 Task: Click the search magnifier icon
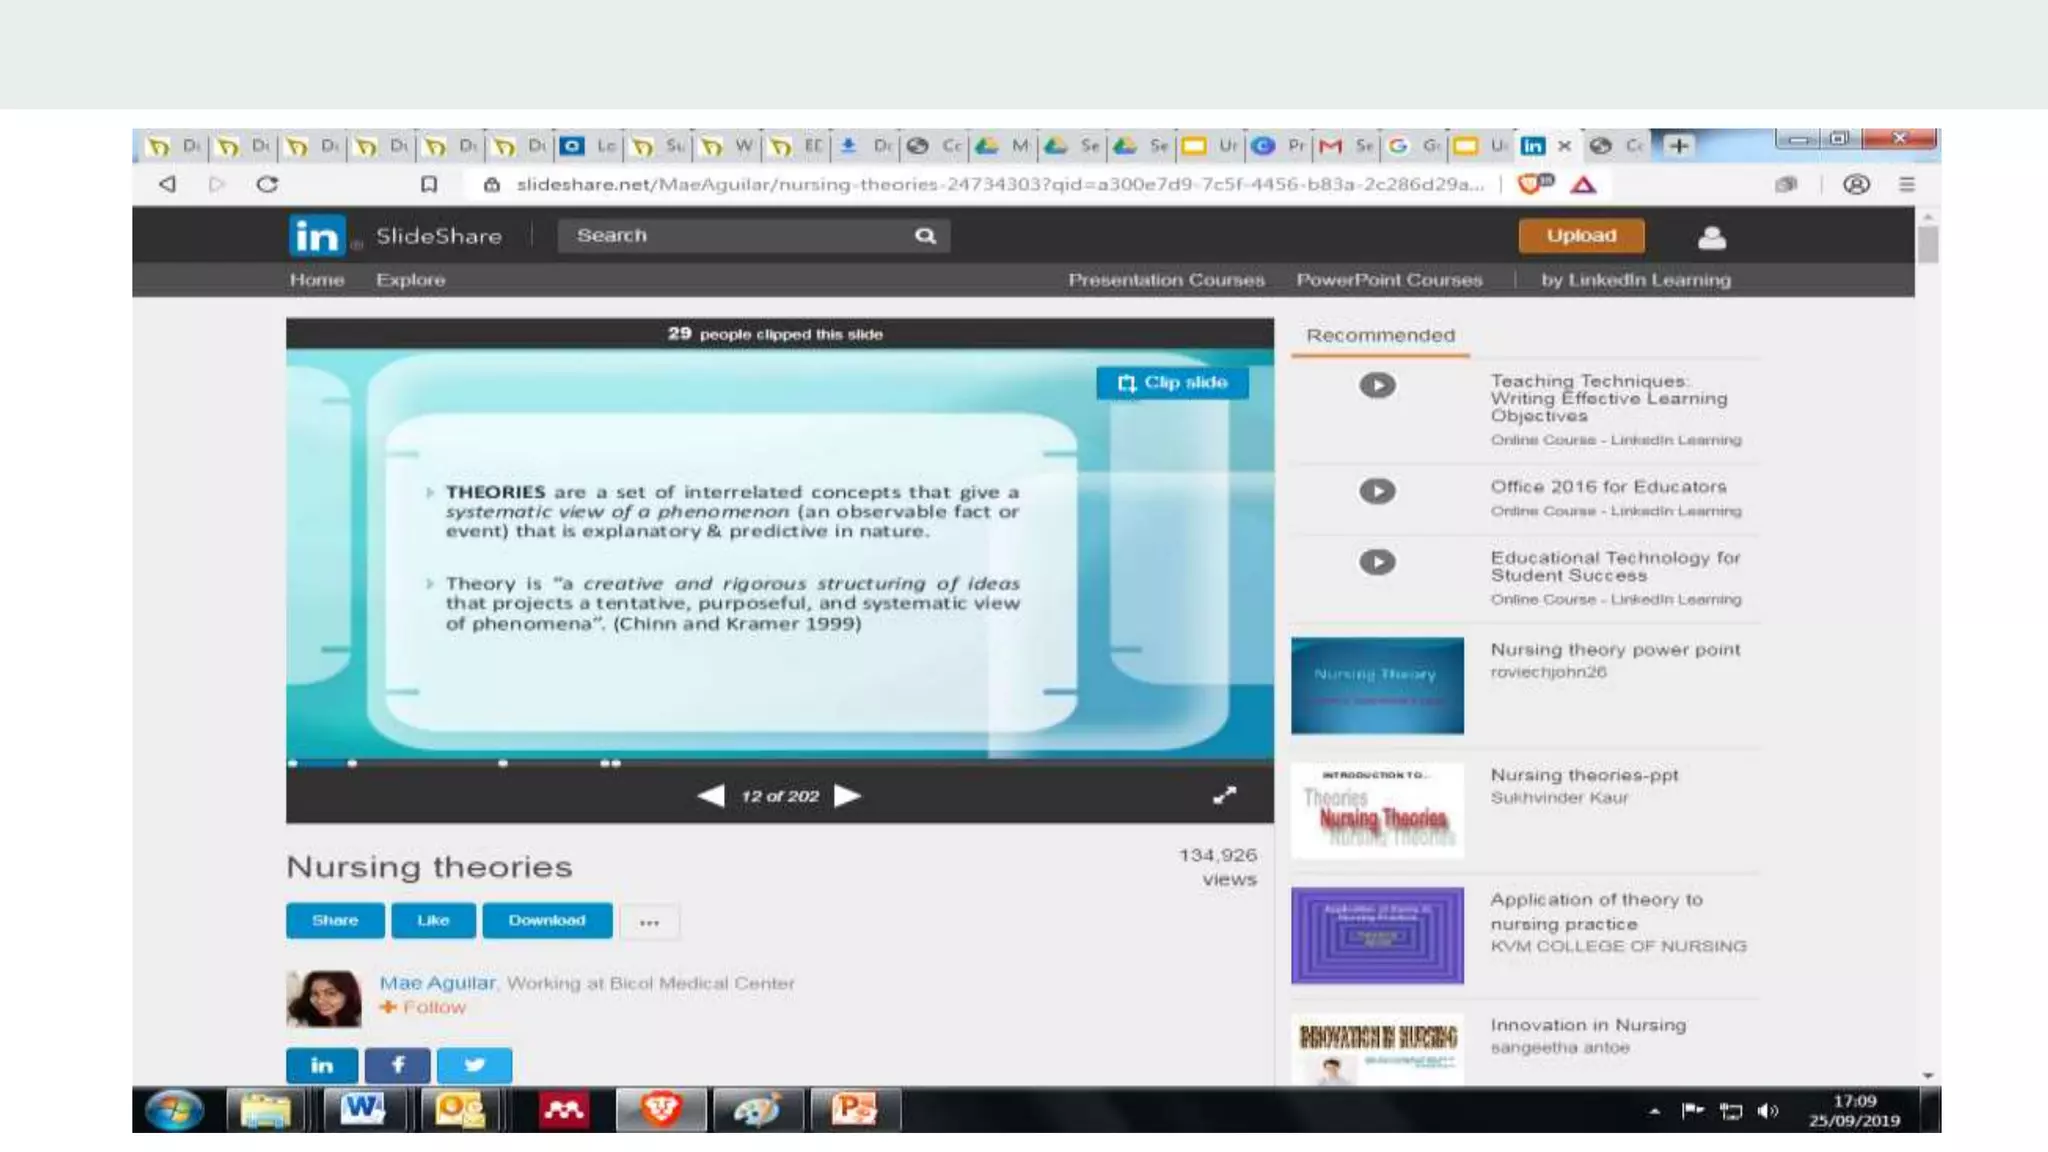(925, 236)
